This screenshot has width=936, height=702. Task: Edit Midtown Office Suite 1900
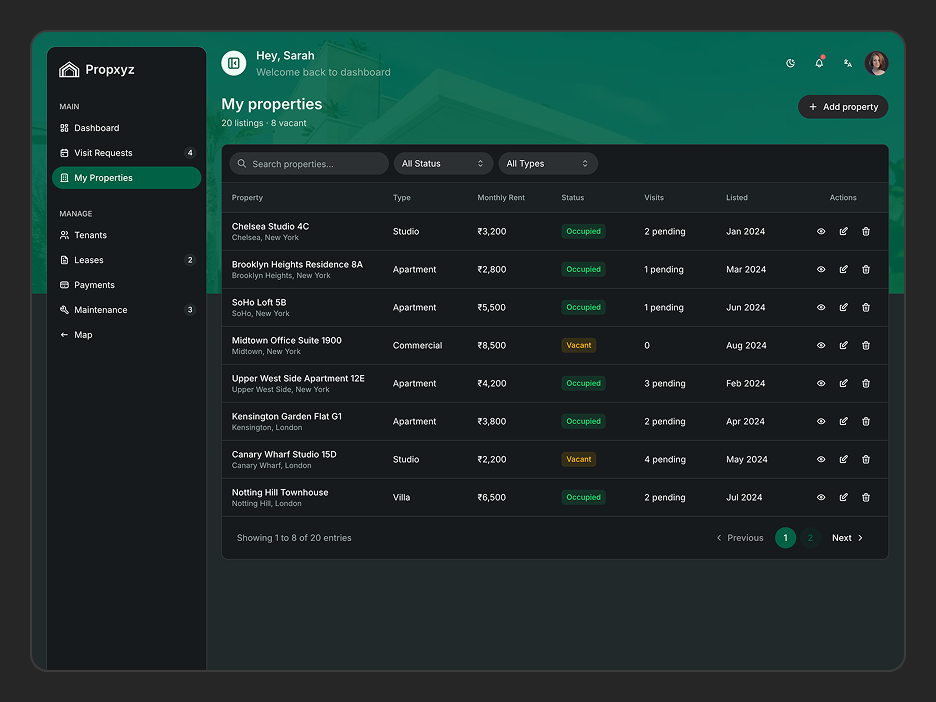(843, 346)
